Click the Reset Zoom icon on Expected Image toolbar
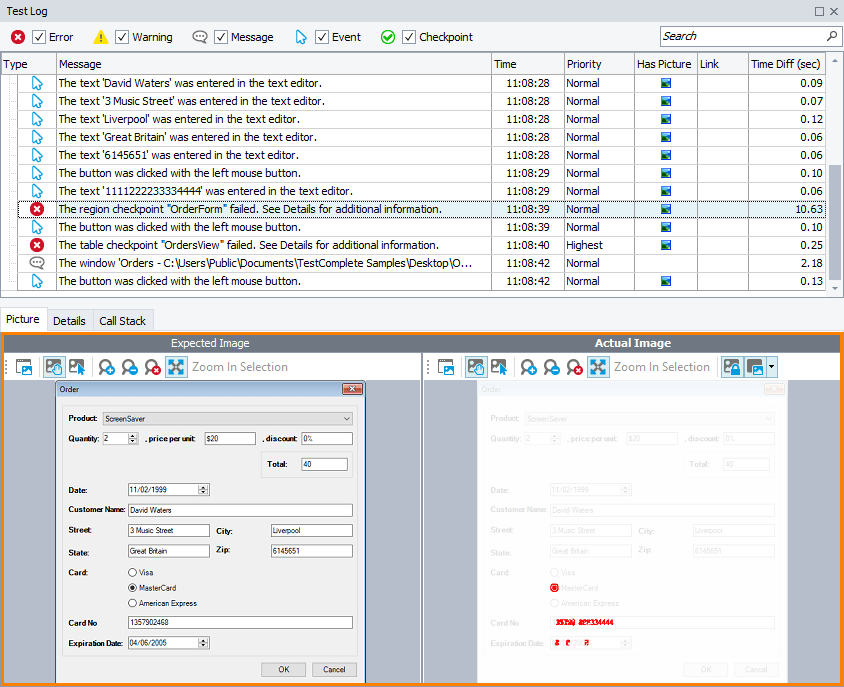The image size is (844, 687). tap(151, 367)
